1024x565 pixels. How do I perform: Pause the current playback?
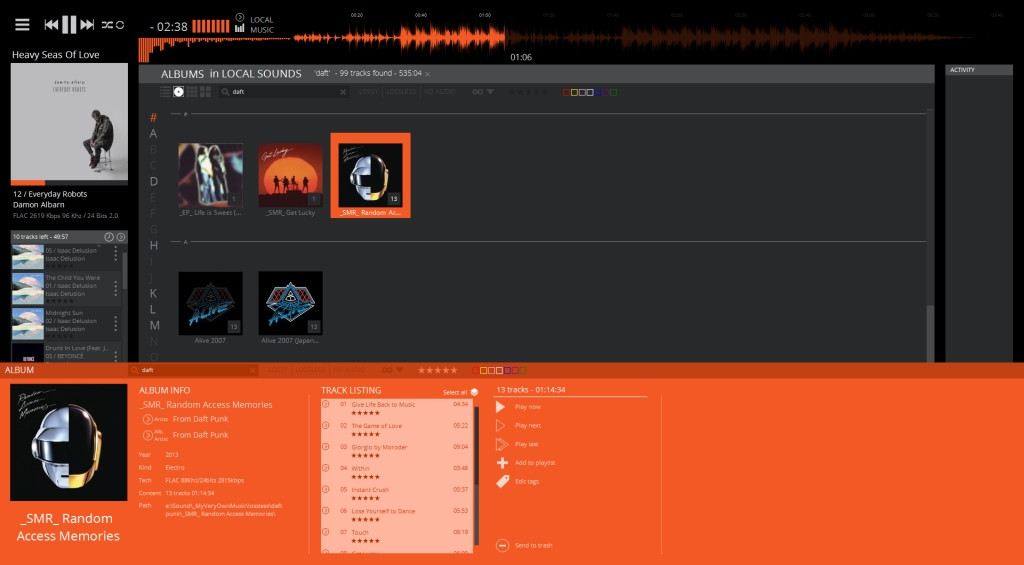tap(69, 25)
